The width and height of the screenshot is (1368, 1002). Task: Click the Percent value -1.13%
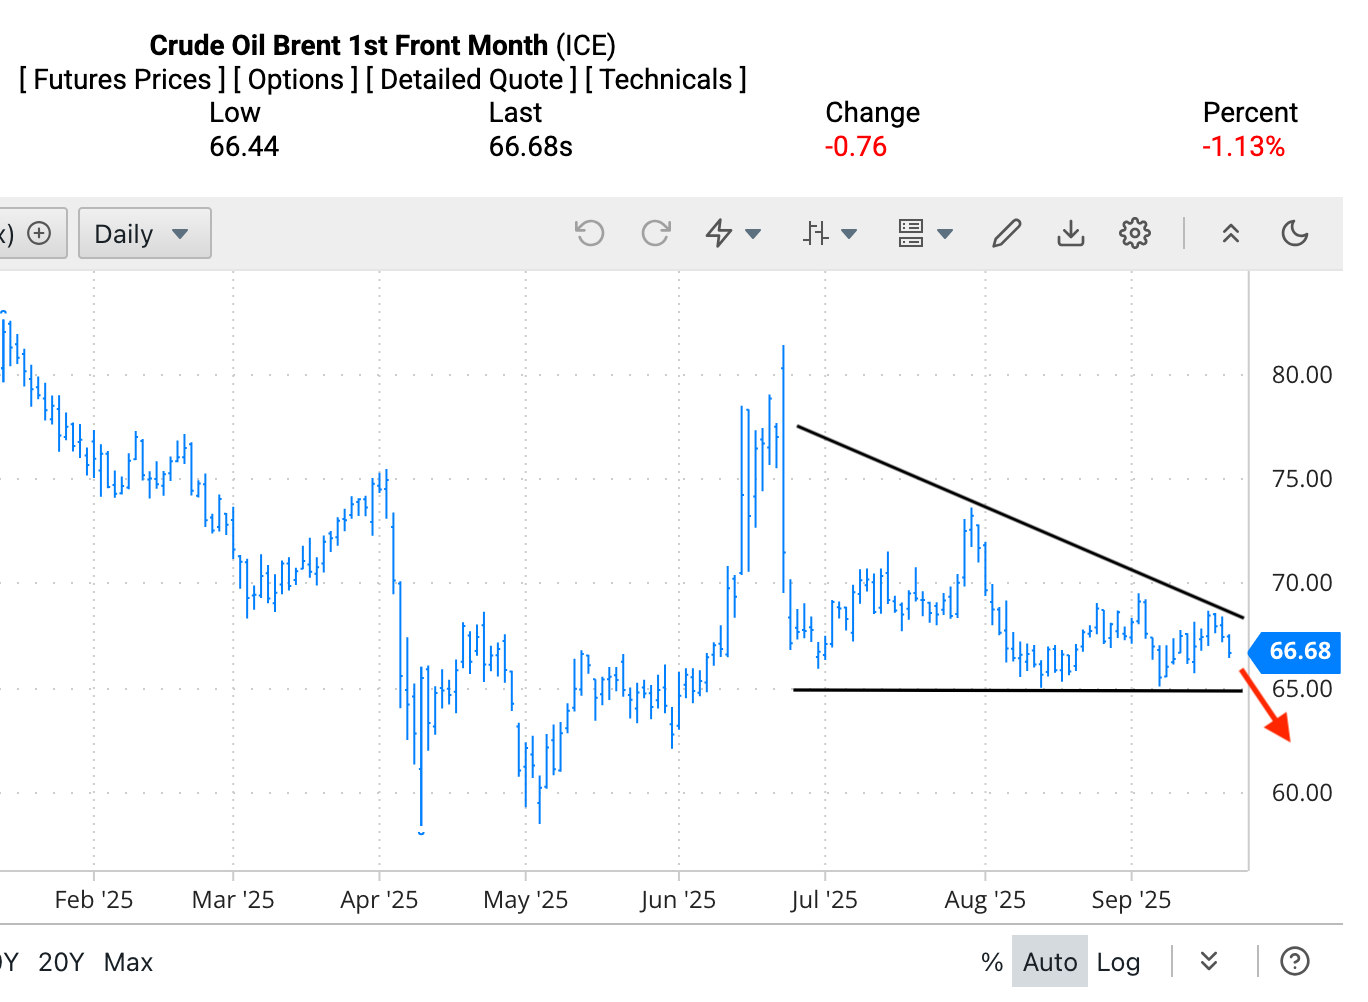(x=1243, y=147)
